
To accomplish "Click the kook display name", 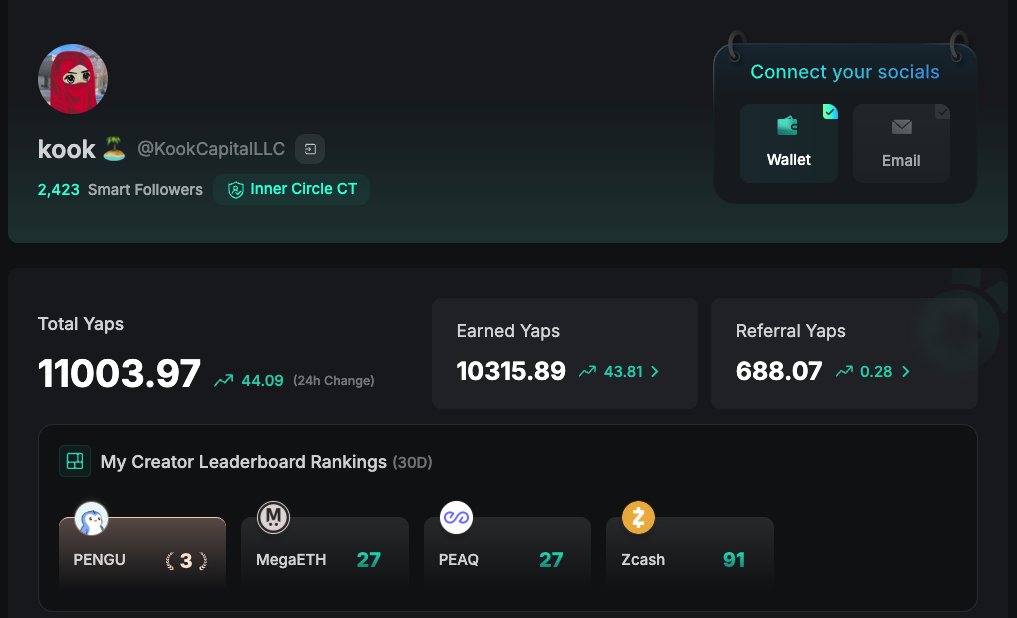I will (x=67, y=149).
